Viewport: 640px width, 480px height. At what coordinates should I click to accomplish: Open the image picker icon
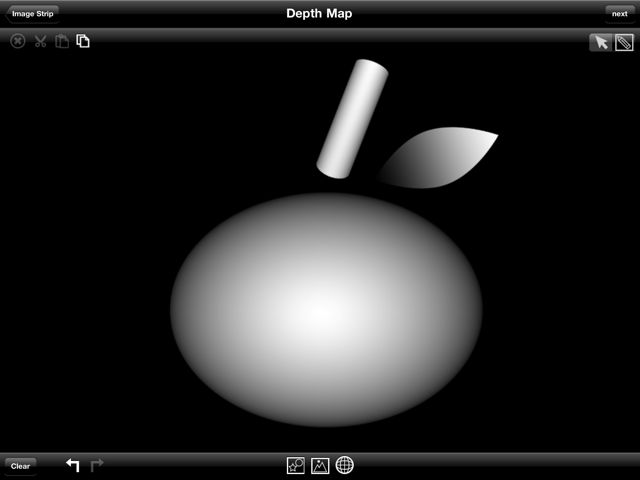[x=320, y=465]
